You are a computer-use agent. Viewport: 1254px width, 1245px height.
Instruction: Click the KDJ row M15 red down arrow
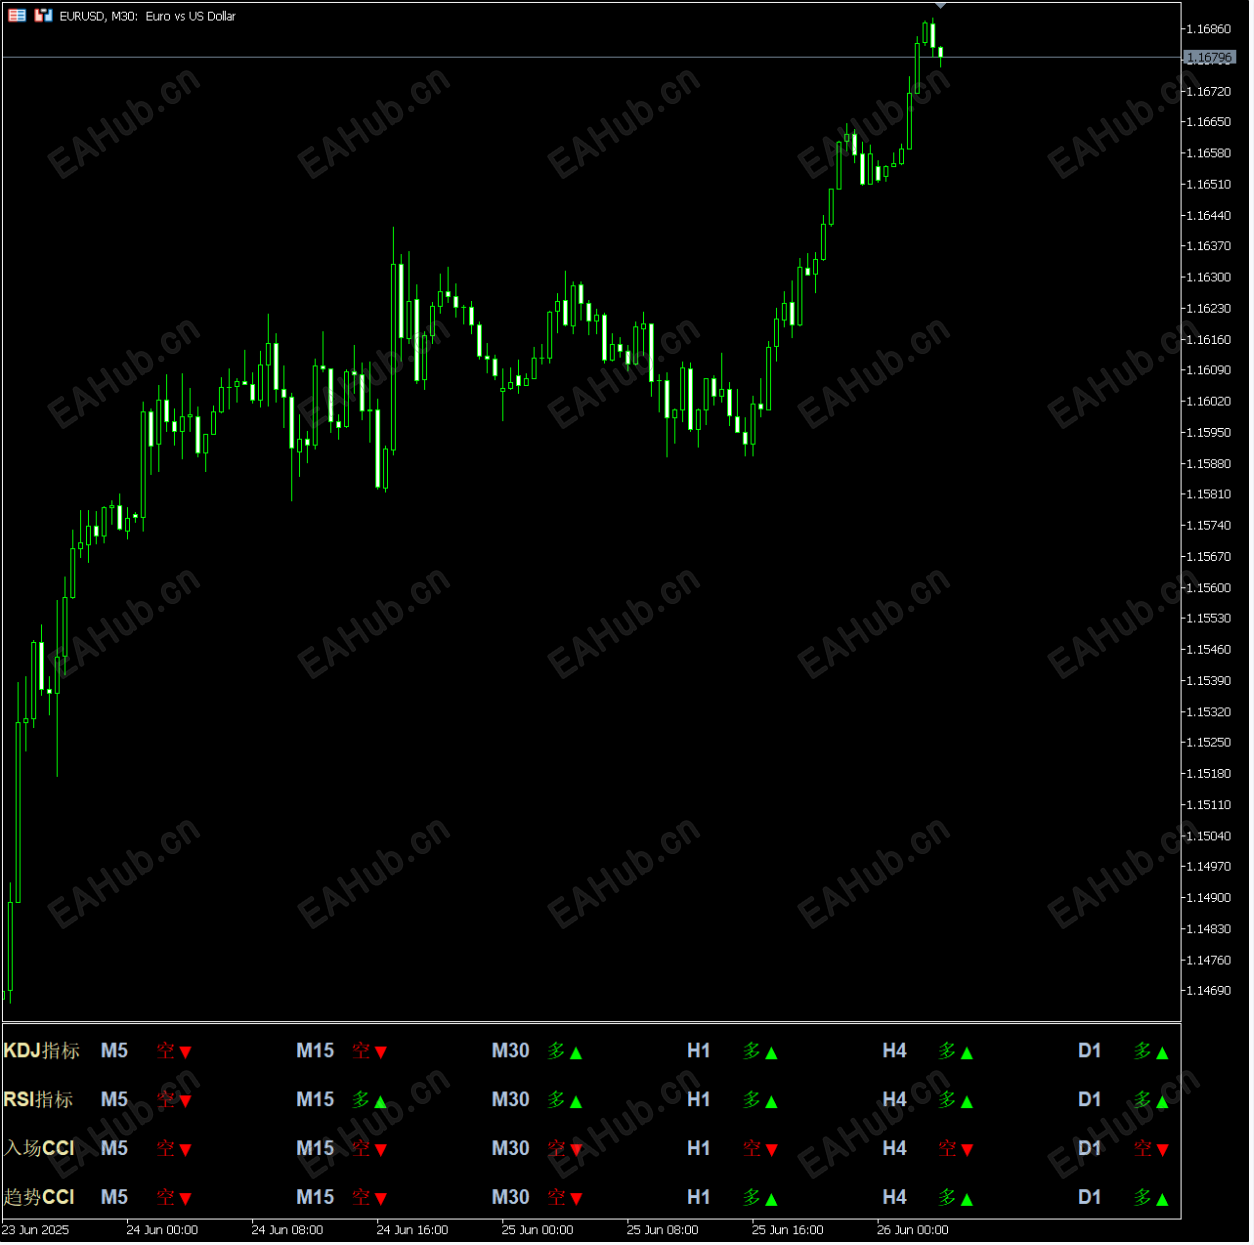(x=380, y=1052)
